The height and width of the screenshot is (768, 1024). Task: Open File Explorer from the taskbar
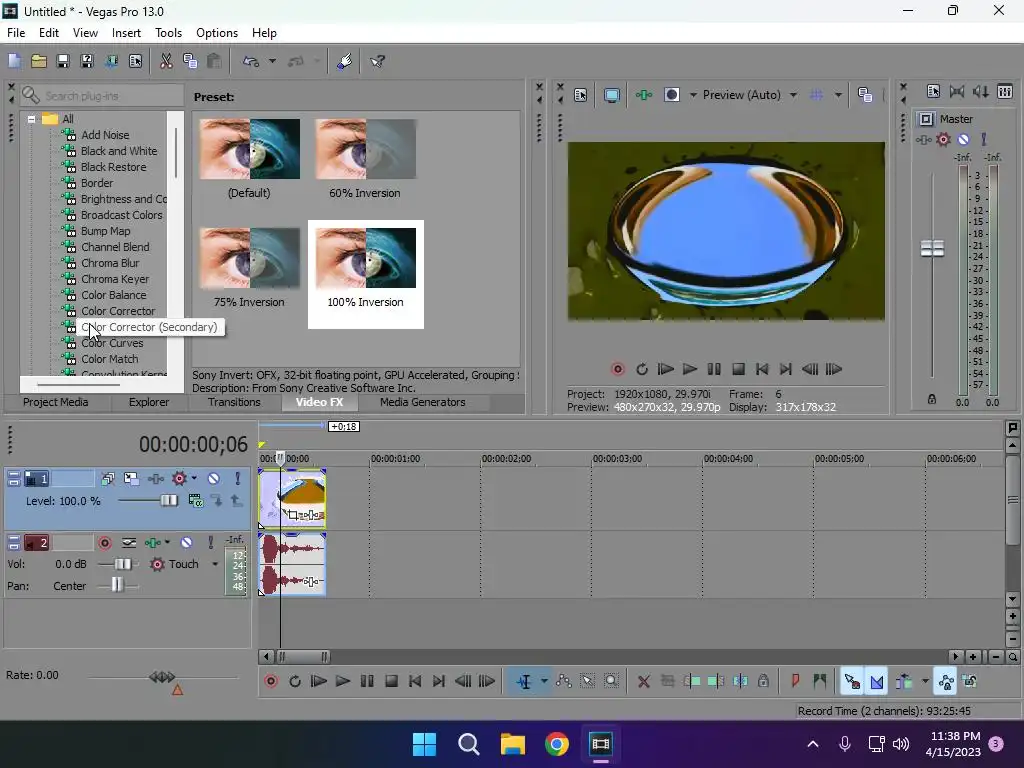513,744
